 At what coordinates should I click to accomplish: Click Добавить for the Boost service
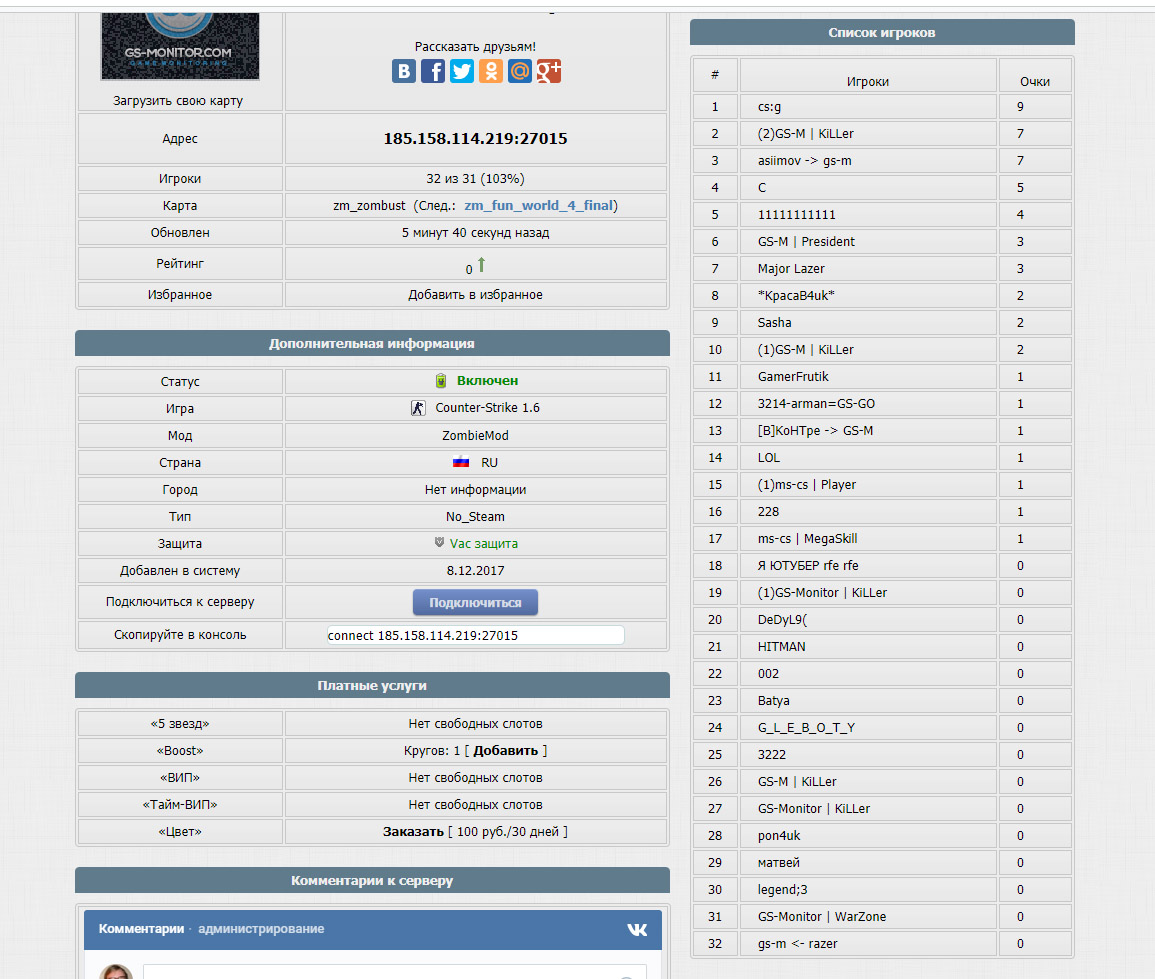click(x=505, y=751)
